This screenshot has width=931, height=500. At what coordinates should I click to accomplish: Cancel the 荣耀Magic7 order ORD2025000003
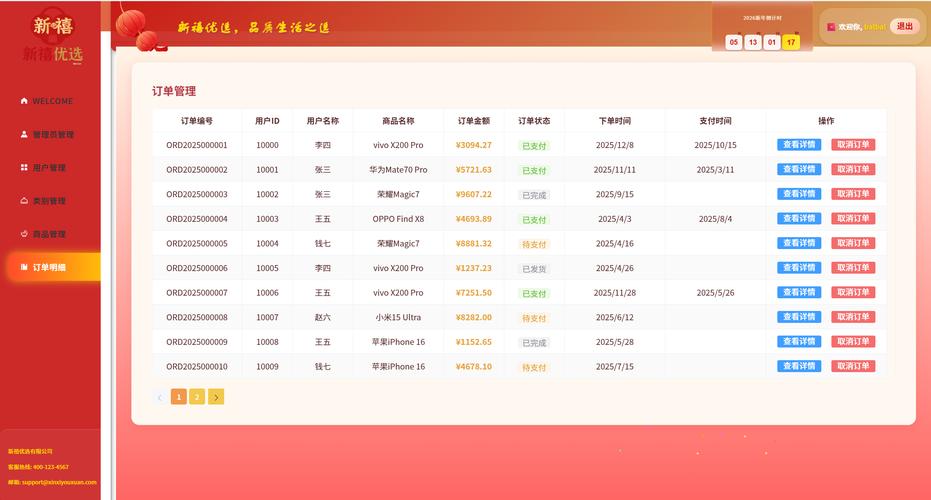(x=853, y=194)
